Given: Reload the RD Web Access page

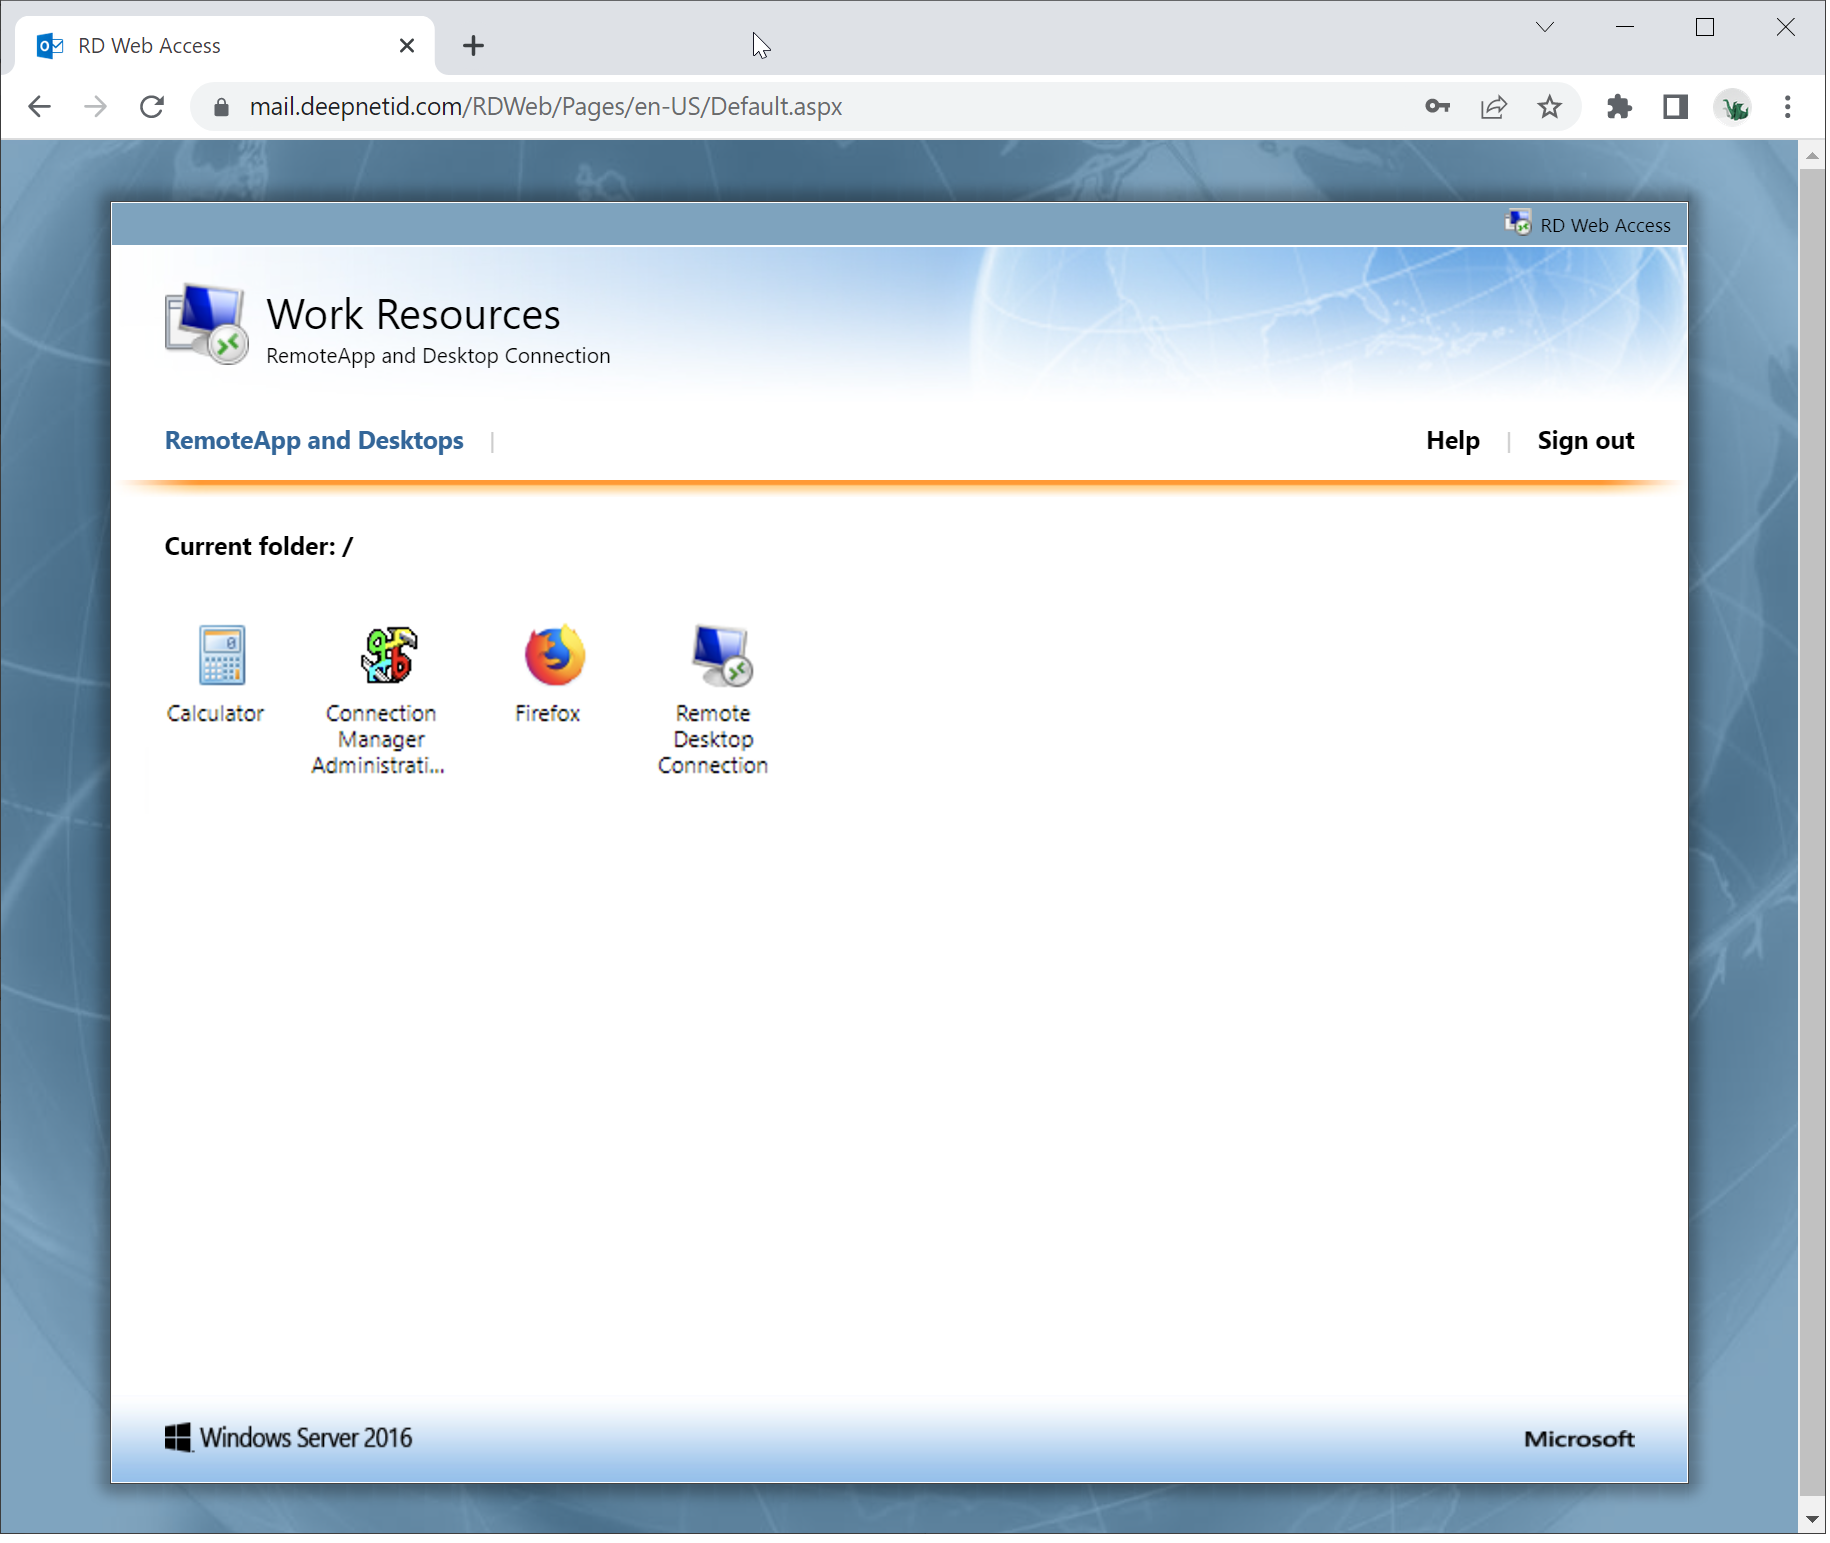Looking at the screenshot, I should point(152,107).
